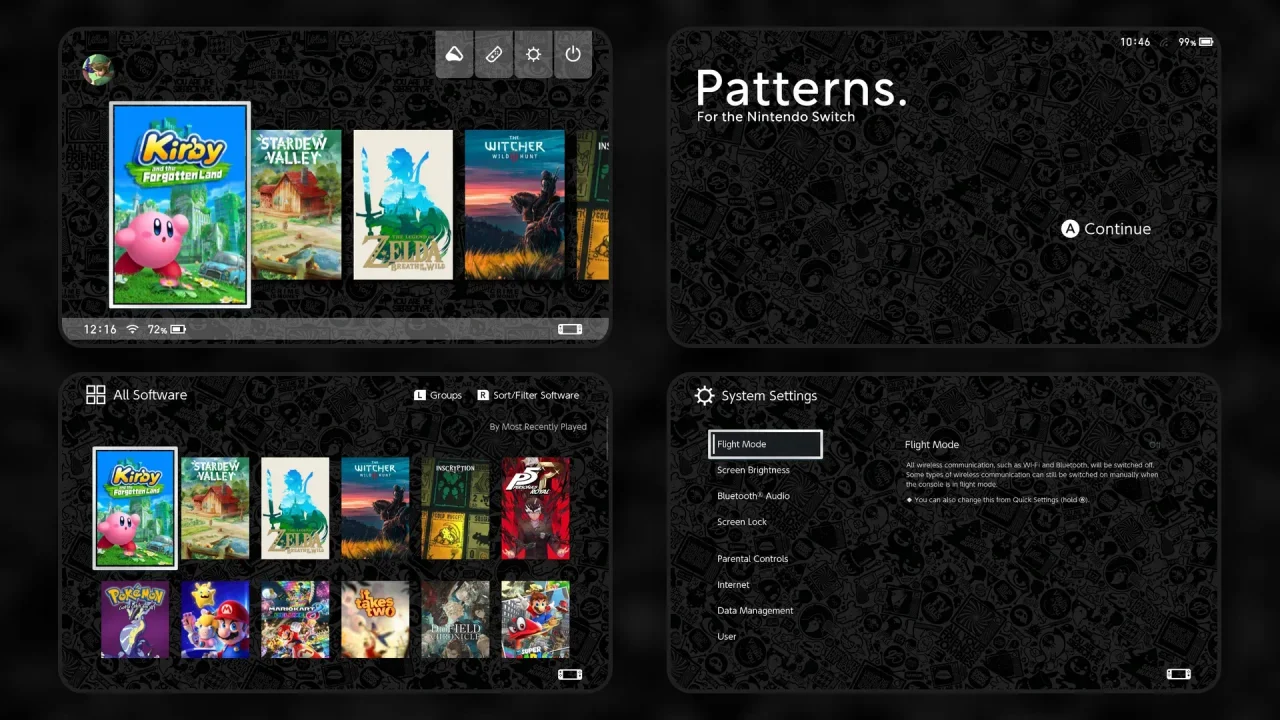Viewport: 1280px width, 720px height.
Task: Click the "By Most Recently Played" label
Action: (x=538, y=427)
